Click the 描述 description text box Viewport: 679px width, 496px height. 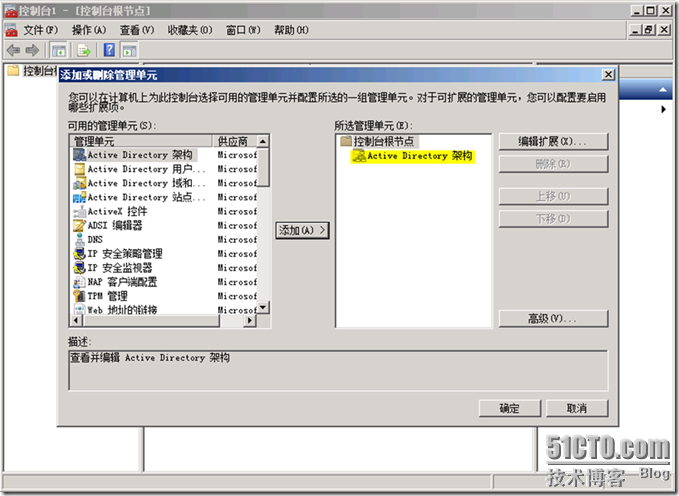pos(338,370)
